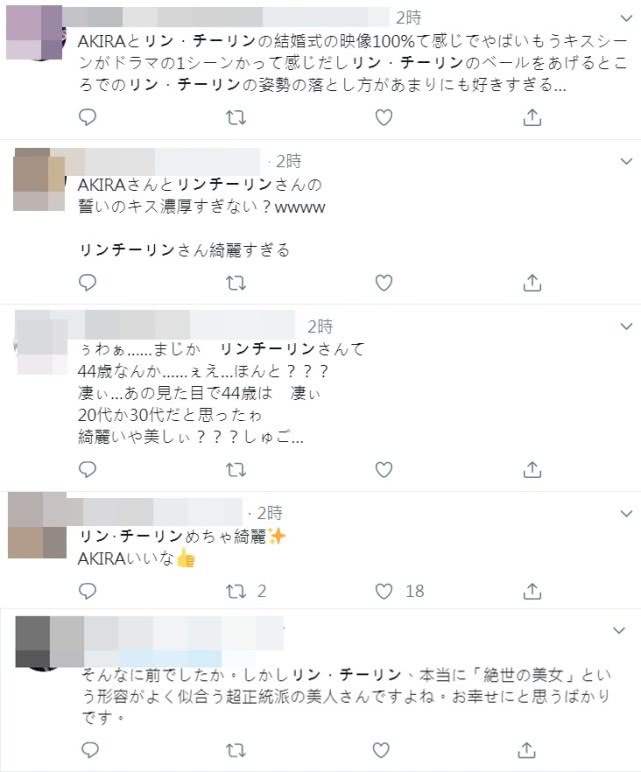
Task: Open the avatar of the AKIRAいいな tweet author
Action: [37, 526]
